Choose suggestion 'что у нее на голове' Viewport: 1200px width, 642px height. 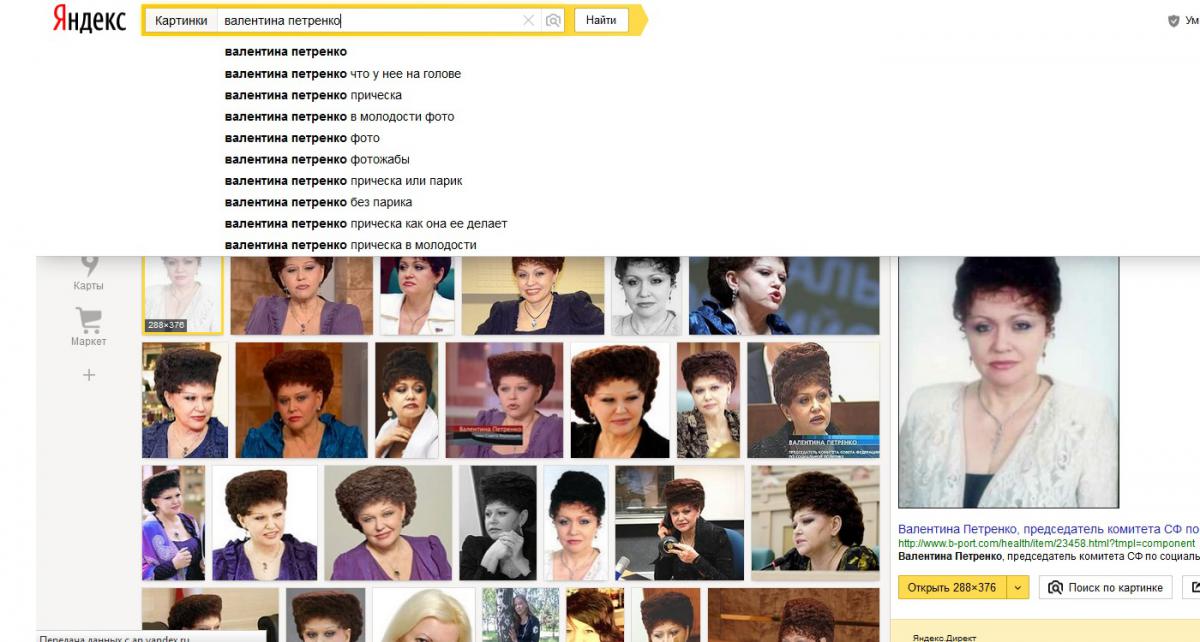(342, 74)
